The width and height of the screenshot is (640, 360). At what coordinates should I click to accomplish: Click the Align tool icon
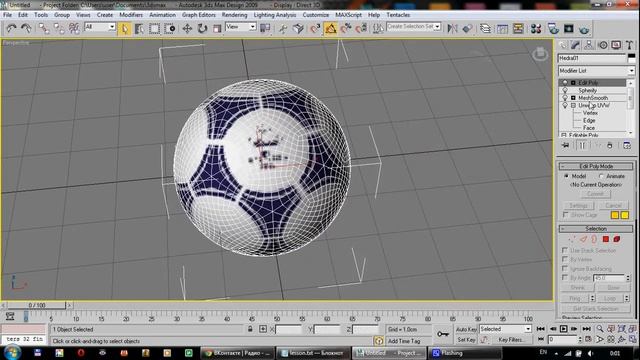[467, 28]
